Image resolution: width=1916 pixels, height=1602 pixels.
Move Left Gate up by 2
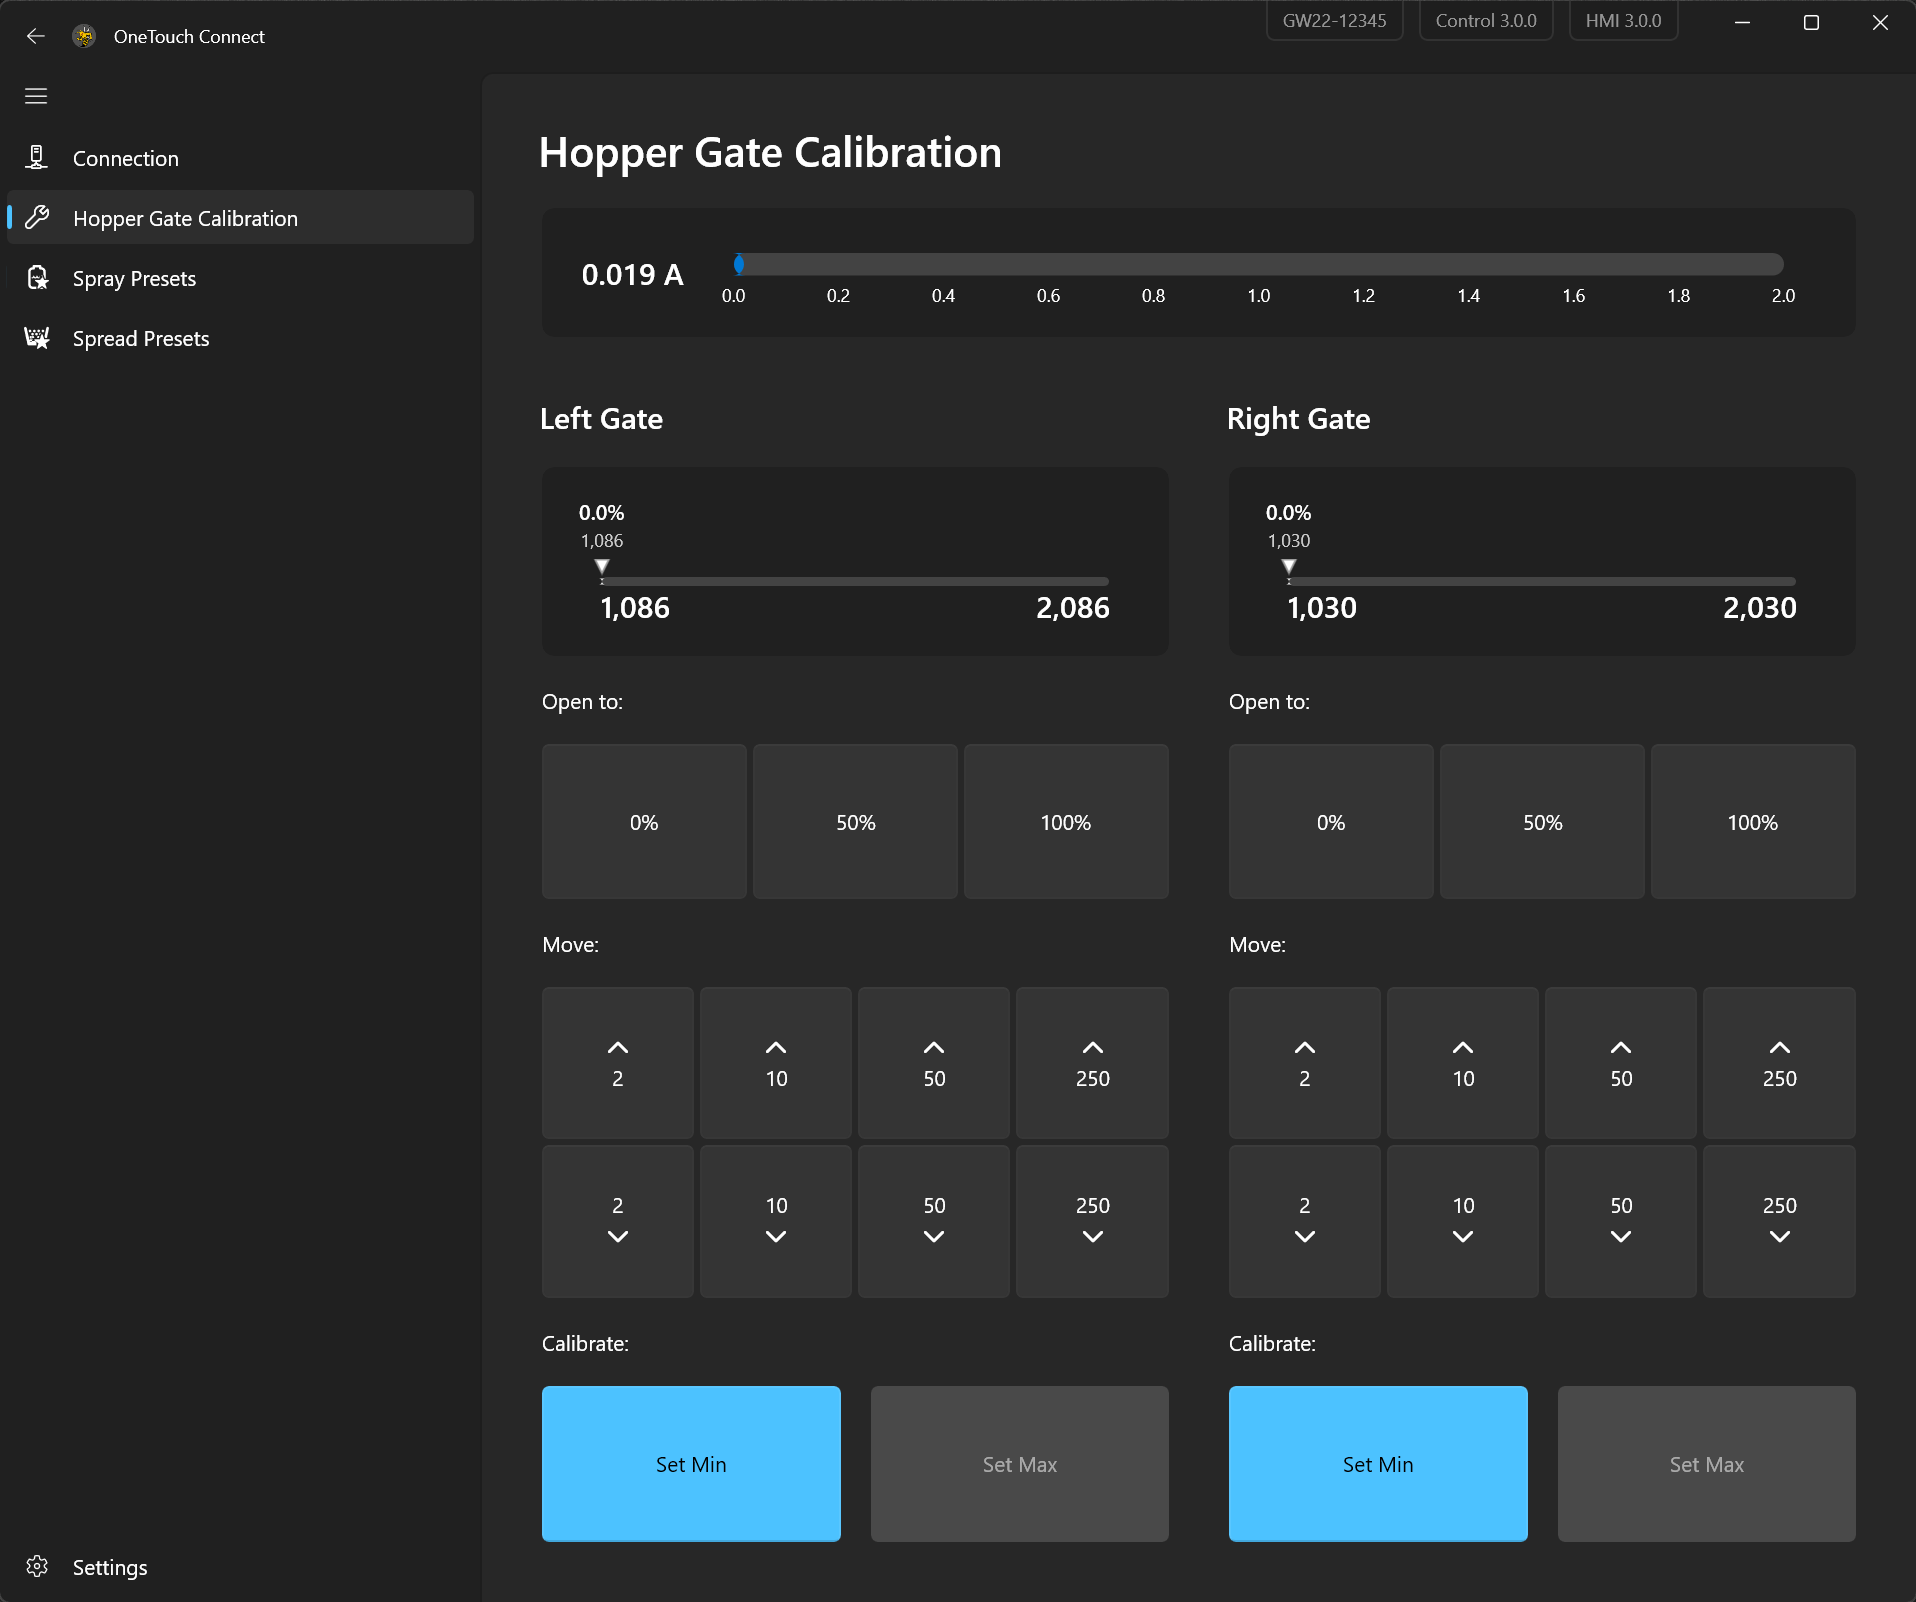[618, 1063]
